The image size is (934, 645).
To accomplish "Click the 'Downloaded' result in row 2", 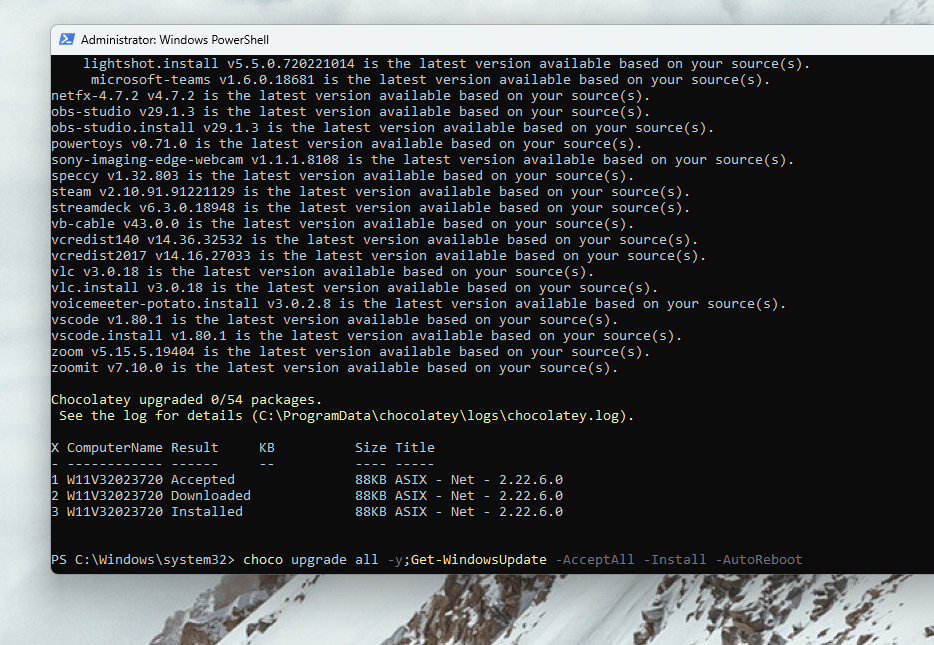I will (x=211, y=496).
